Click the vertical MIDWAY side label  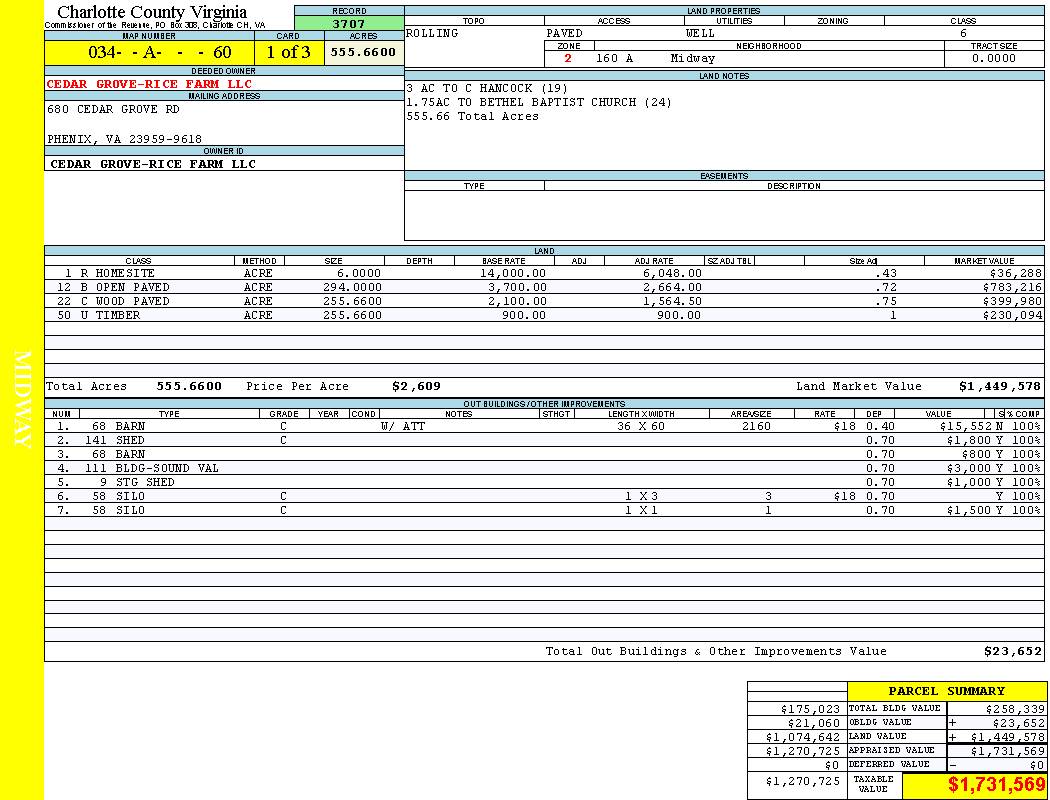point(22,400)
